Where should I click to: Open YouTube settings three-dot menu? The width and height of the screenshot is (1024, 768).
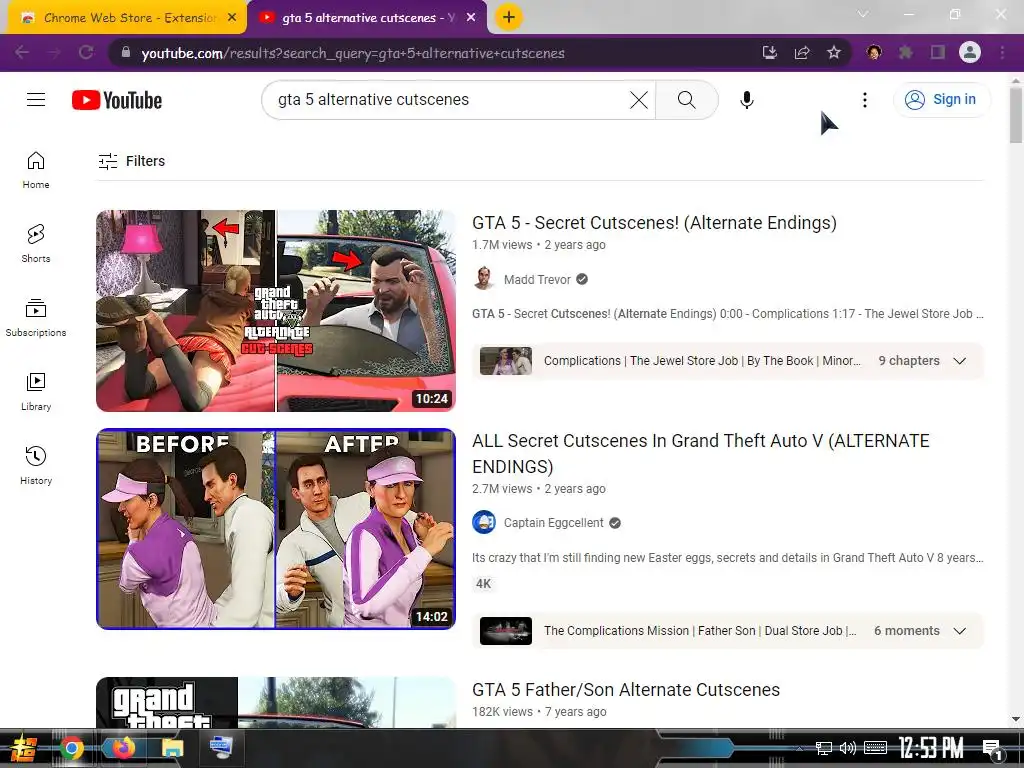(865, 100)
